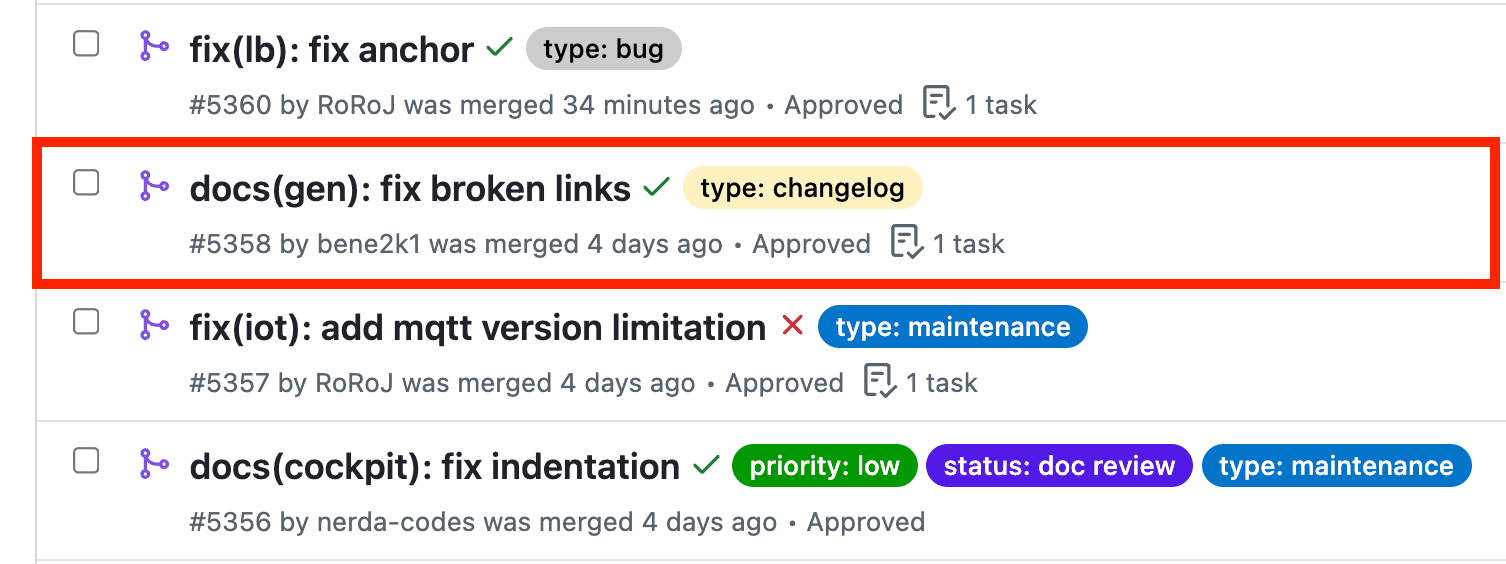The height and width of the screenshot is (564, 1506).
Task: Open pull request 'fix(lb): fix anchor'
Action: (x=331, y=49)
